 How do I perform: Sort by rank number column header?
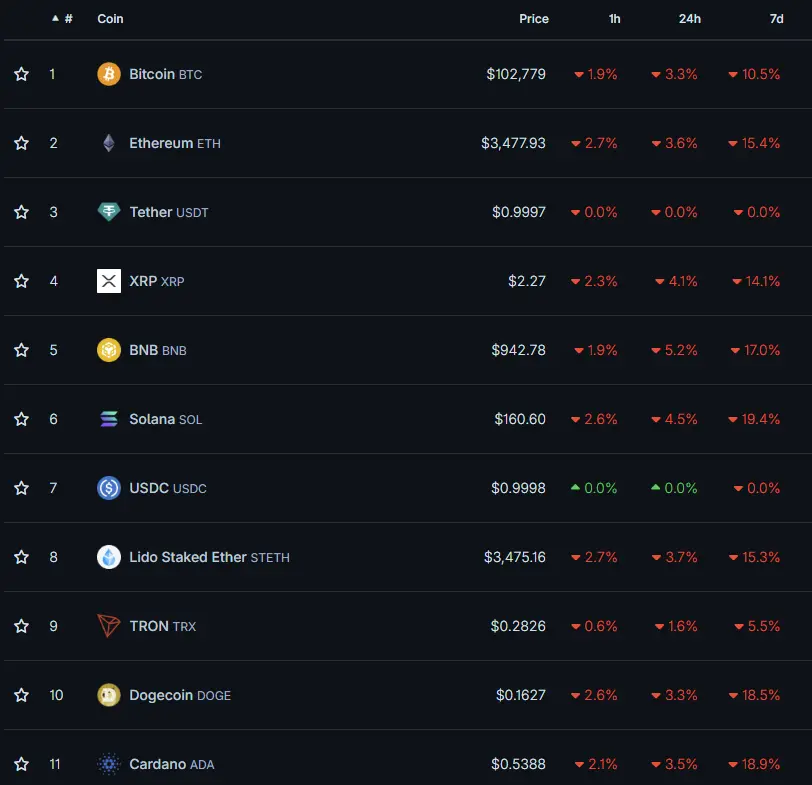click(63, 19)
